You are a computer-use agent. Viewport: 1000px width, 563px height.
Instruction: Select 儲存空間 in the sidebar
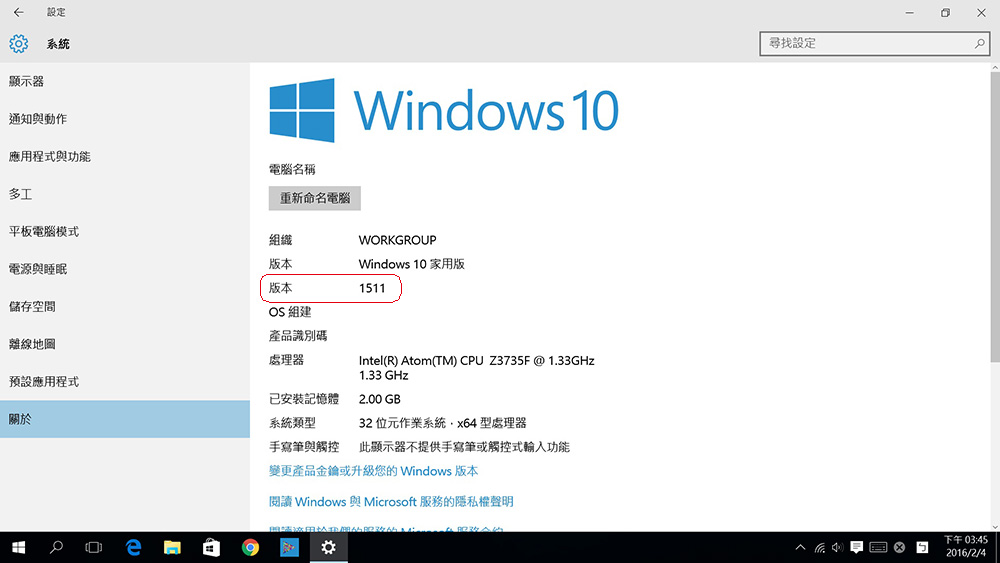(124, 307)
